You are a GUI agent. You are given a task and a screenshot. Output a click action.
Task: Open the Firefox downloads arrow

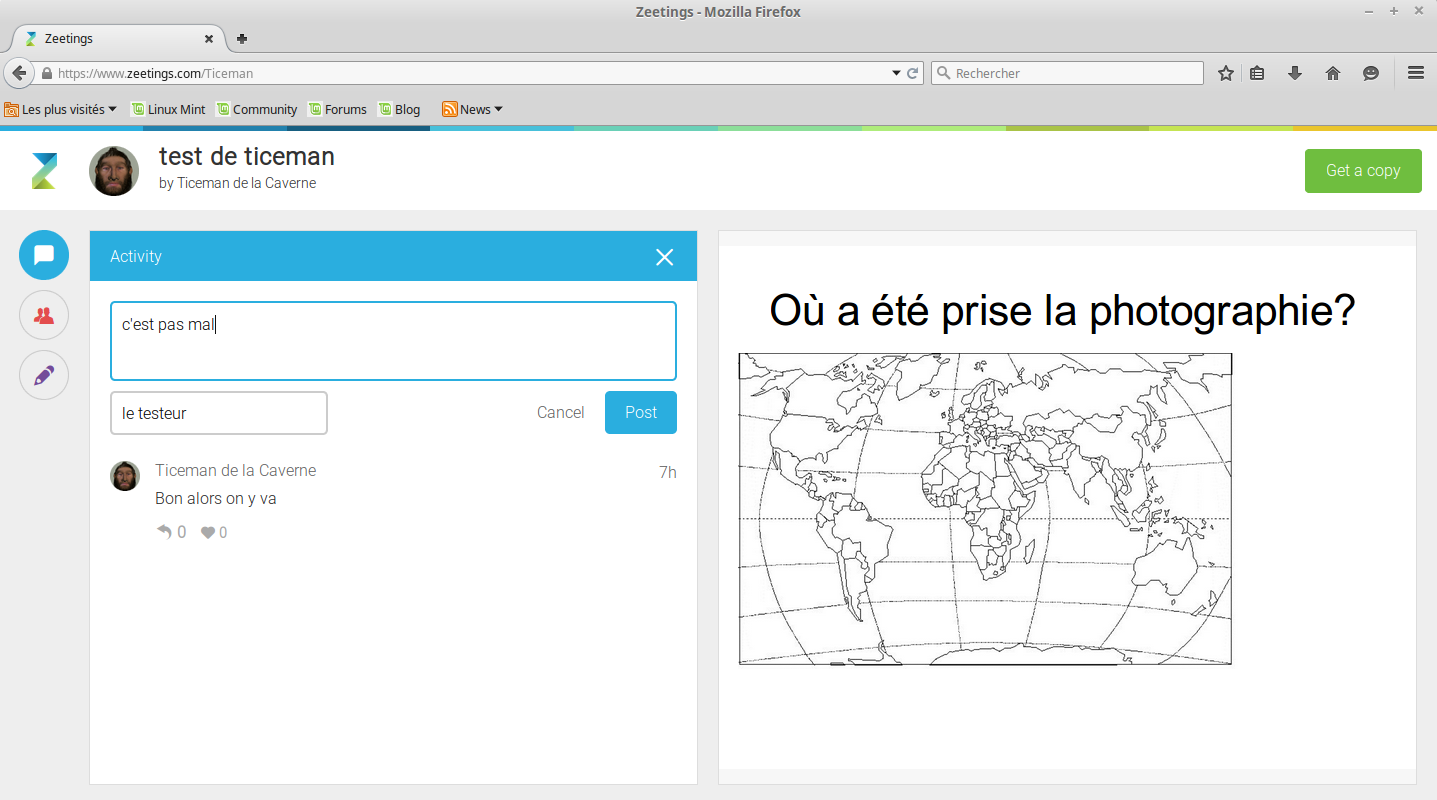[1294, 73]
